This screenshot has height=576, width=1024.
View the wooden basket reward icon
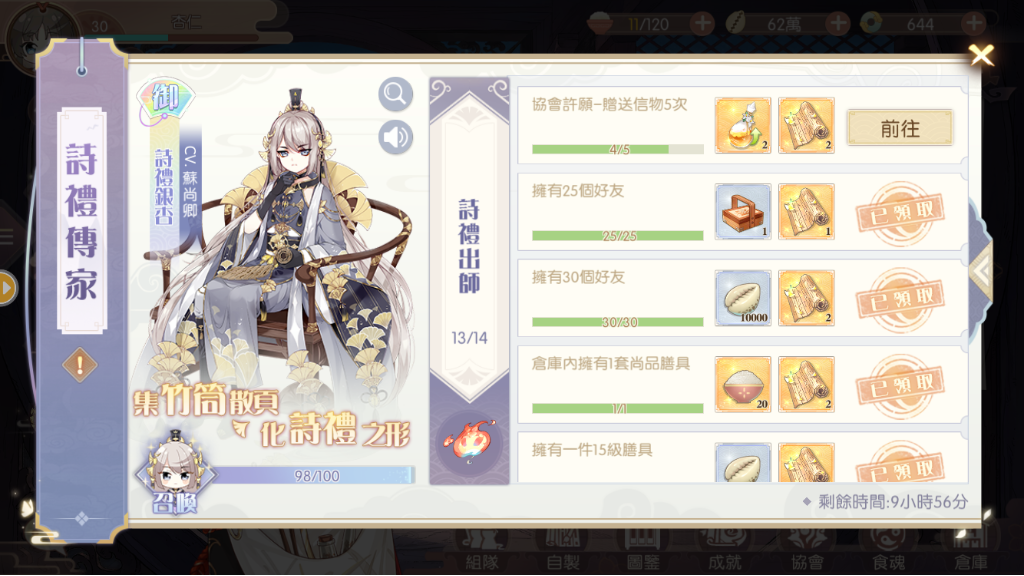743,212
